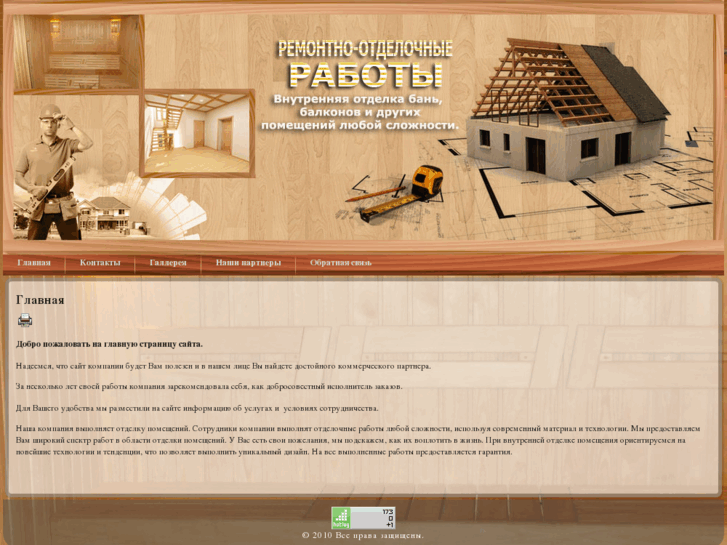Open the Галлерея menu item
This screenshot has height=545, width=727.
tap(168, 263)
